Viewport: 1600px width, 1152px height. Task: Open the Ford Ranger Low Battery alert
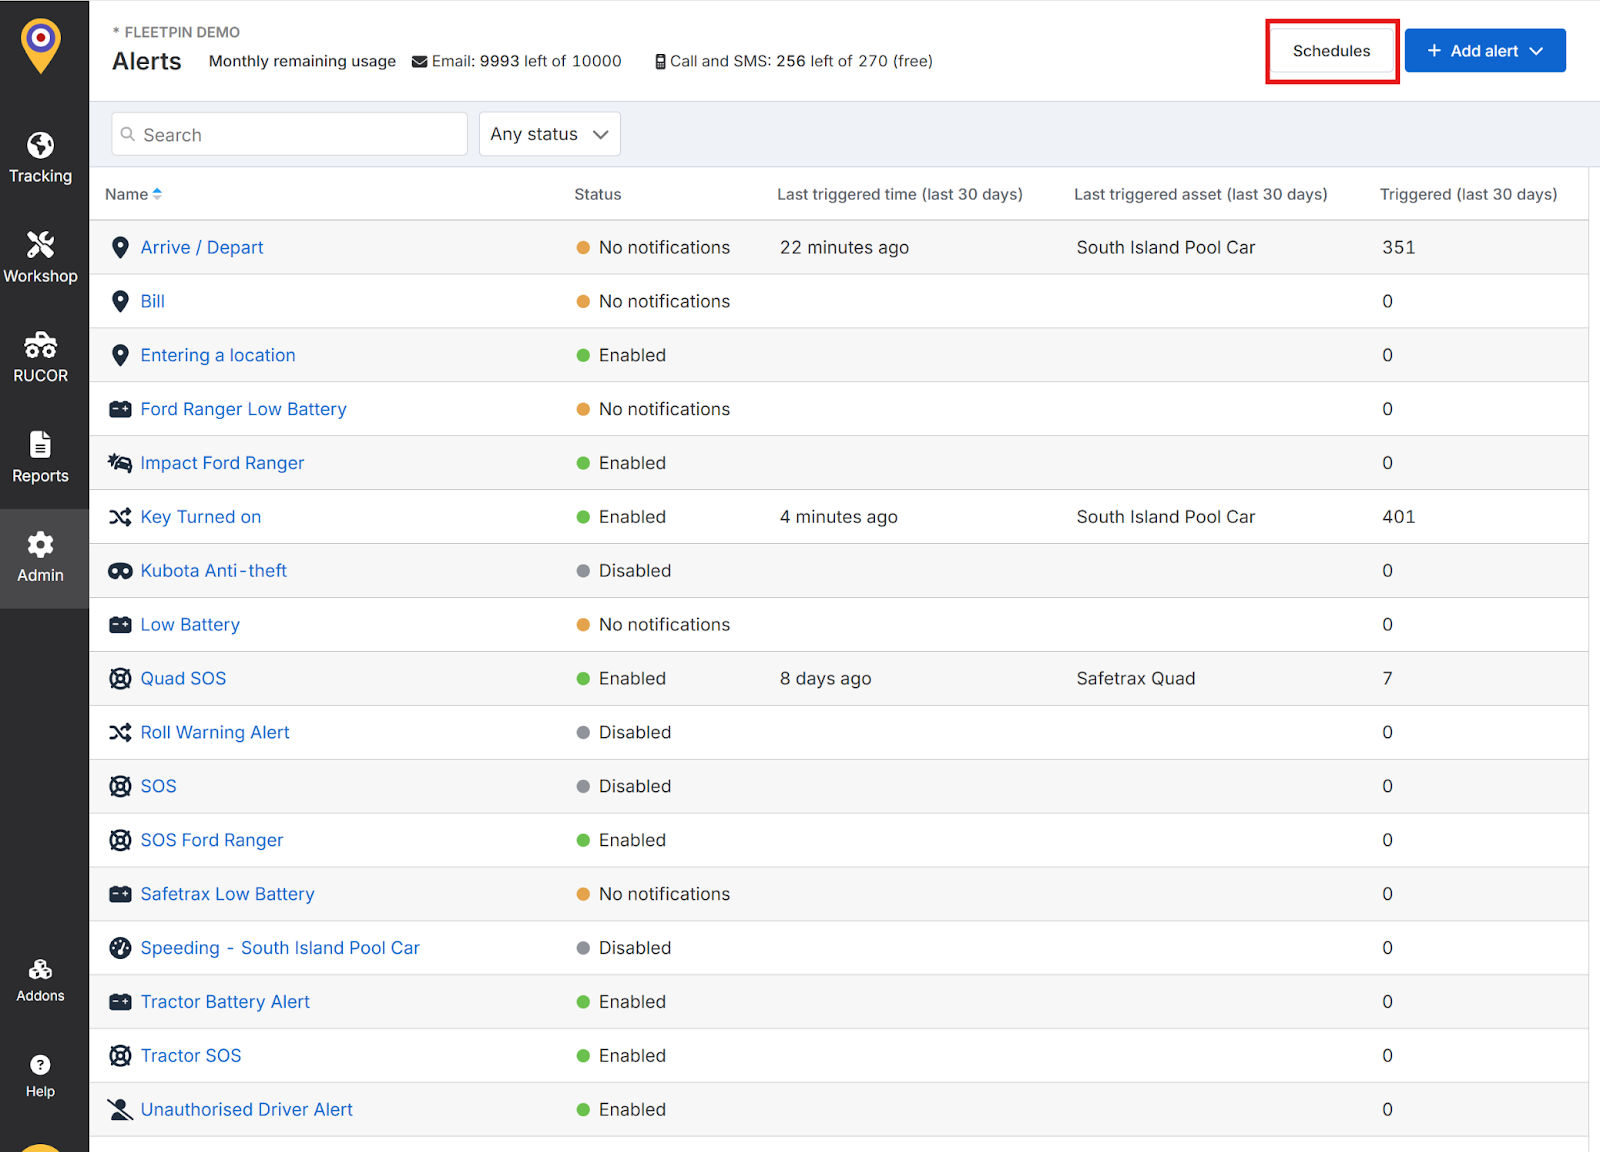pos(243,409)
